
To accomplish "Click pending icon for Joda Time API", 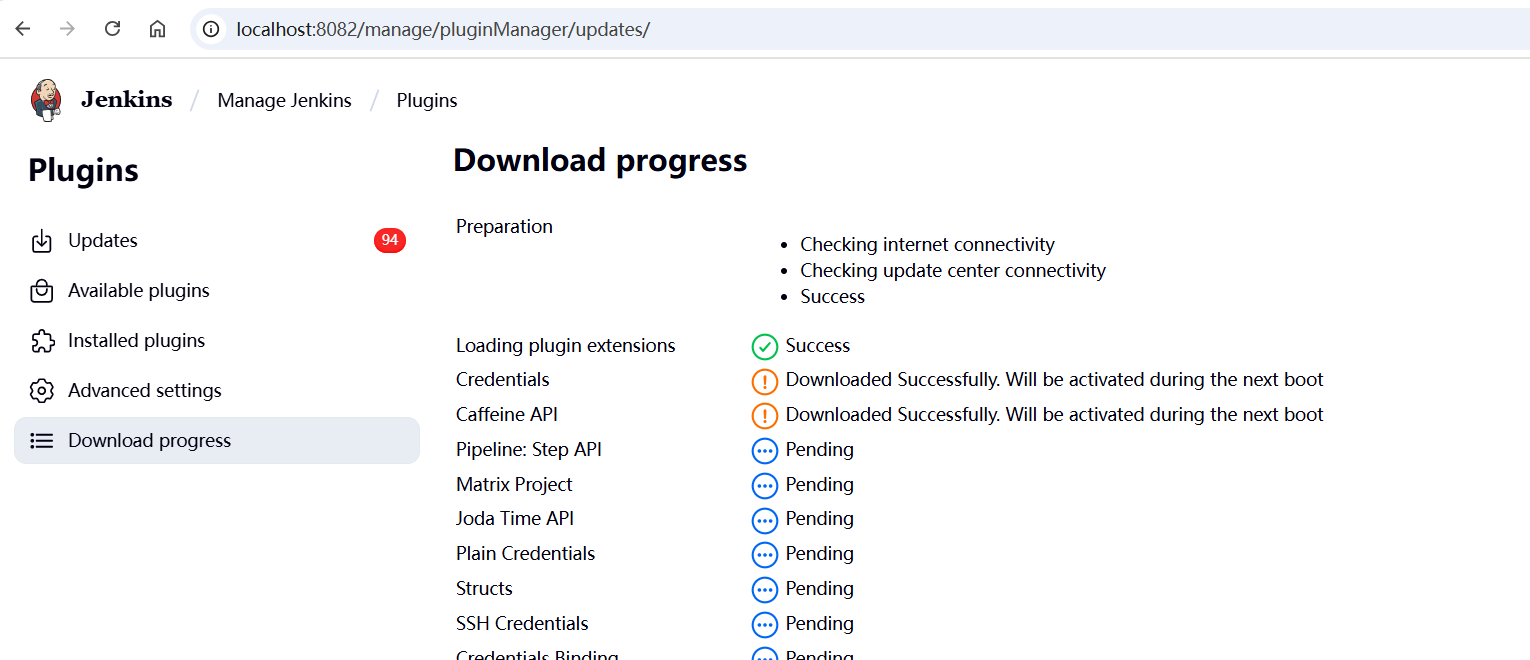I will [765, 520].
